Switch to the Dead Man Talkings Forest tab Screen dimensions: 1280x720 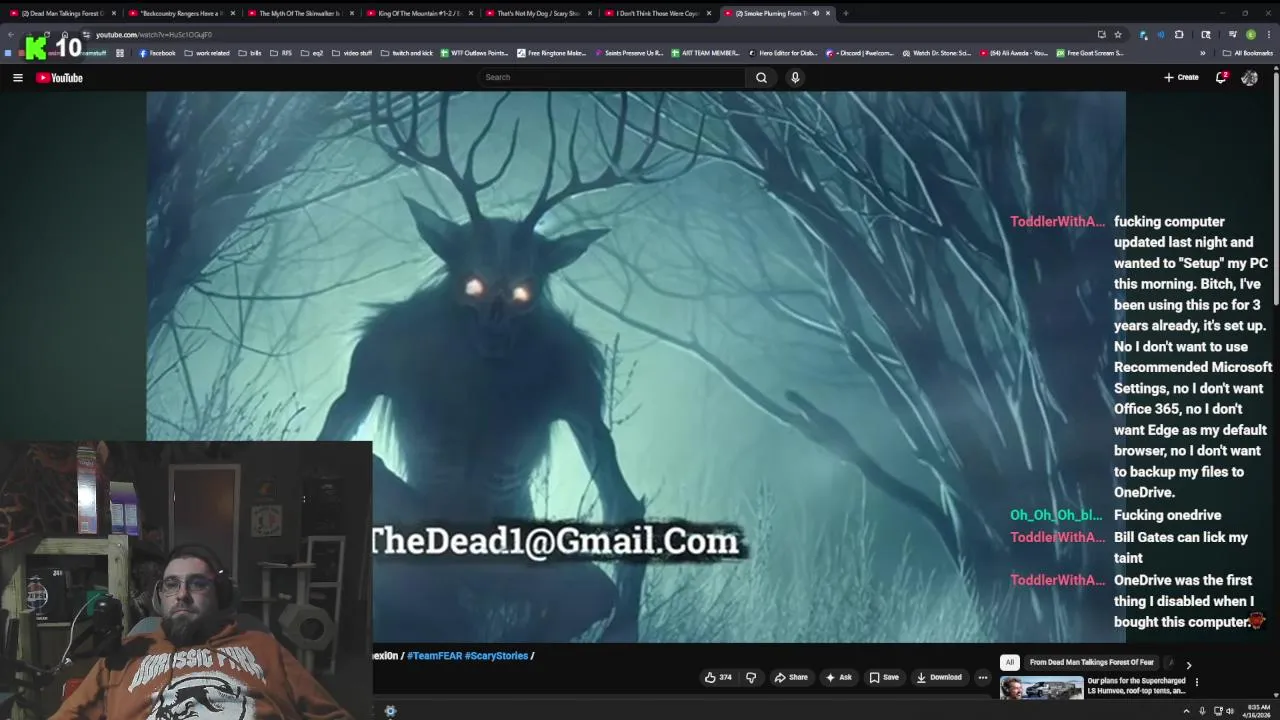coord(62,13)
